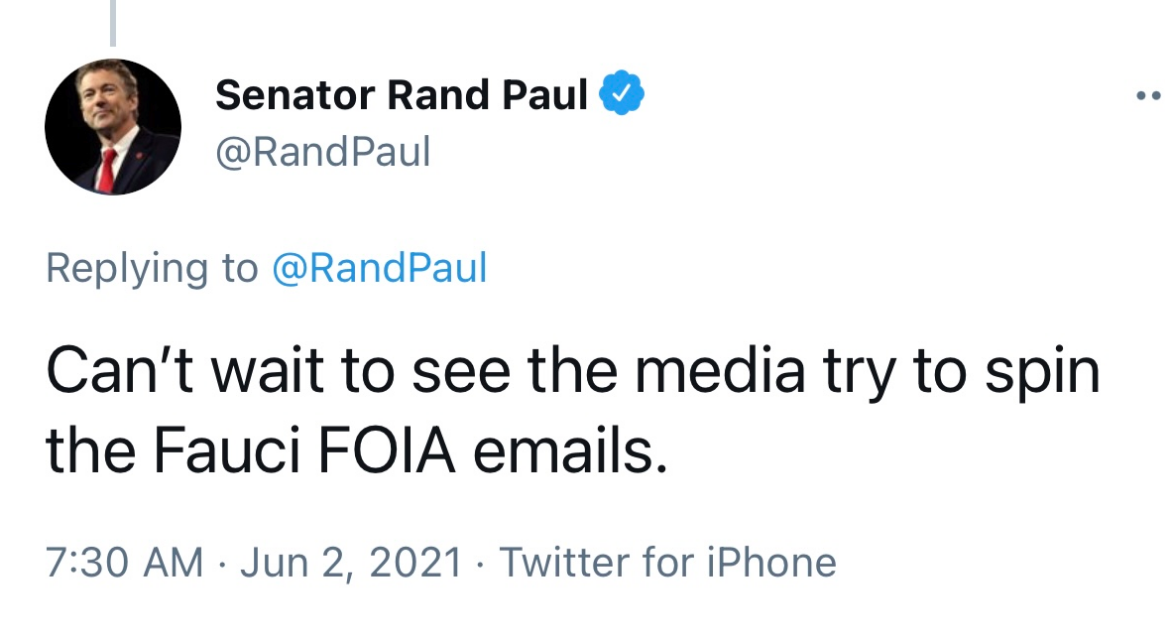Click the word "spin" in the tweet
This screenshot has width=1165, height=631.
pyautogui.click(x=1043, y=373)
